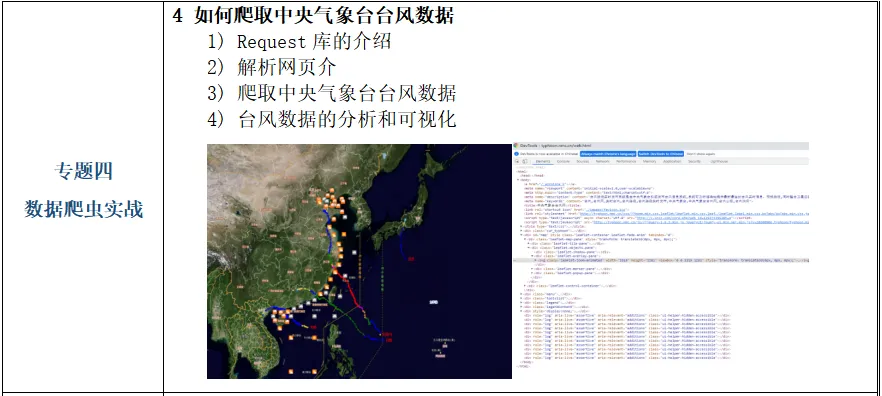Select the meta name viewport row
This screenshot has width=882, height=396.
(588, 188)
